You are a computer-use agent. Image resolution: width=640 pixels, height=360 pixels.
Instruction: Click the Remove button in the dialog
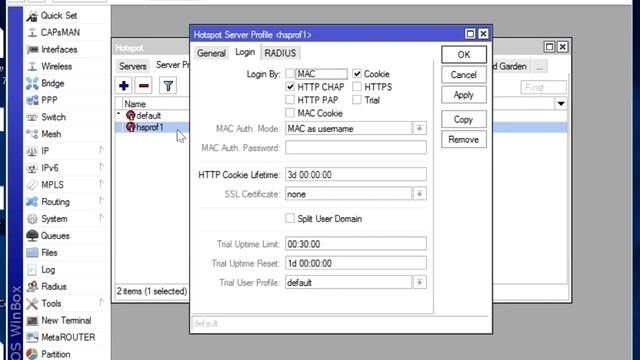pyautogui.click(x=464, y=140)
